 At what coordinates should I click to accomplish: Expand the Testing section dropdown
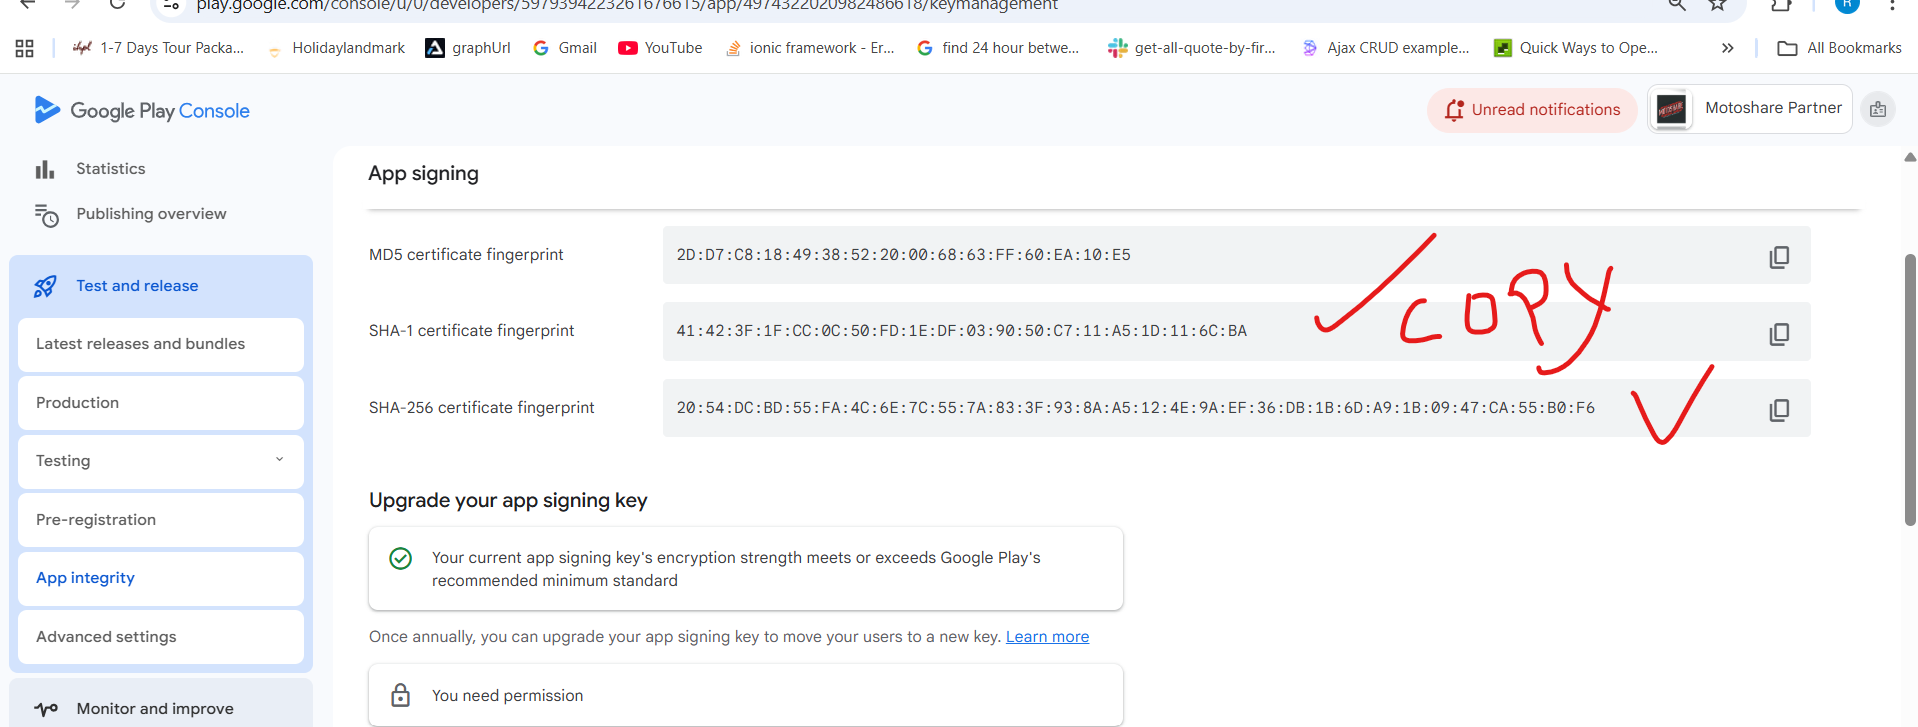[x=279, y=460]
